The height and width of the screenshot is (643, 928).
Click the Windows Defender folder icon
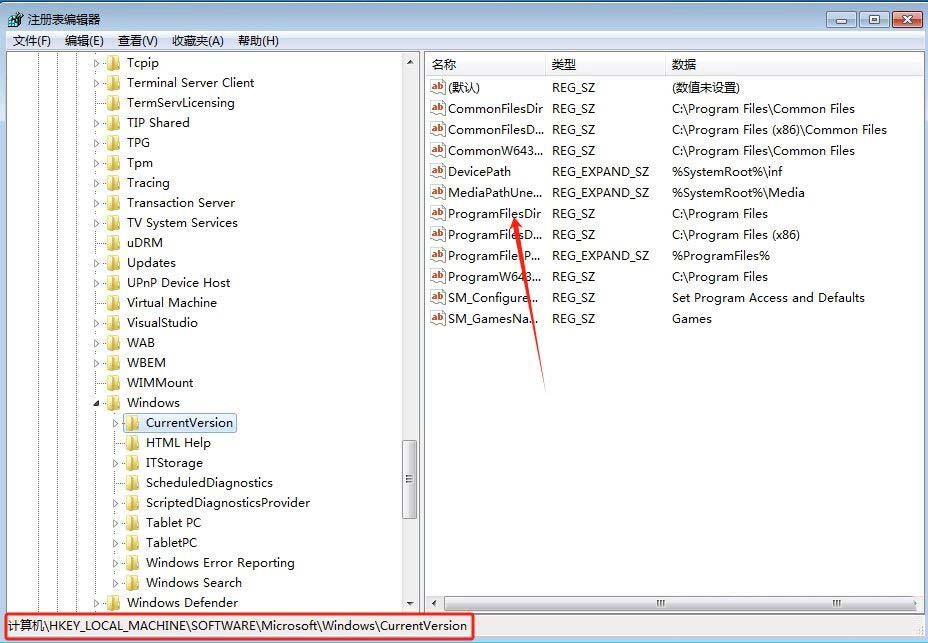[113, 603]
